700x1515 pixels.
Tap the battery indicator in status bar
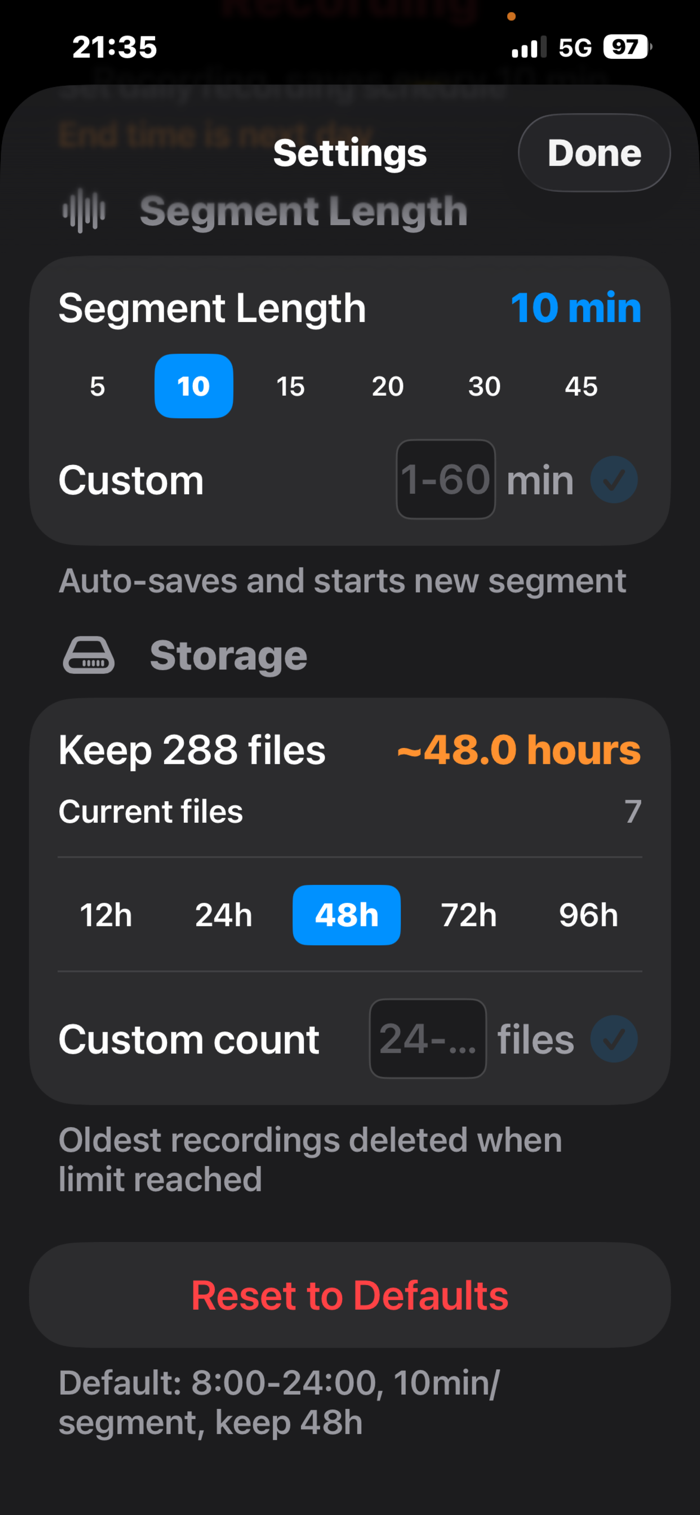click(627, 47)
